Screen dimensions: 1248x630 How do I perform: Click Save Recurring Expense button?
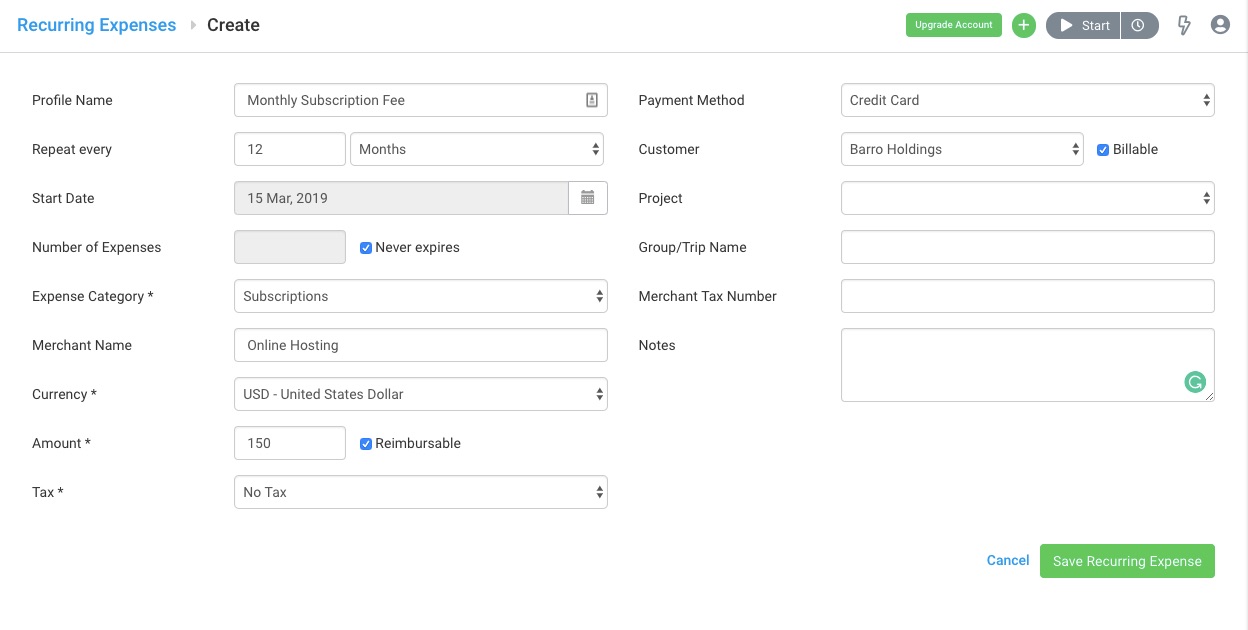pos(1127,561)
